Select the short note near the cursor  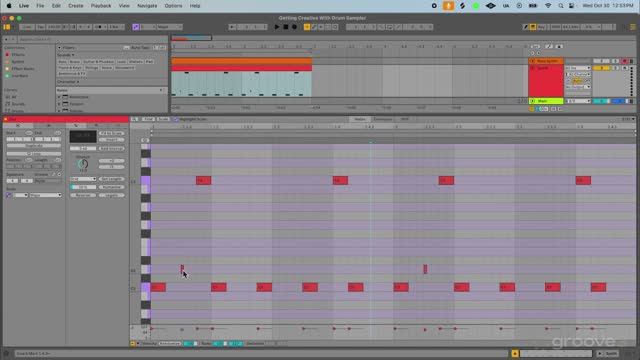point(182,269)
